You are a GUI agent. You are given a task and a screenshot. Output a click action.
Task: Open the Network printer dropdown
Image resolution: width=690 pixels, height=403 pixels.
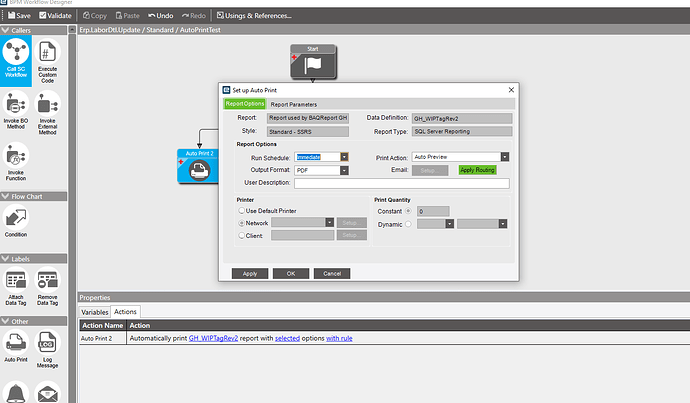click(x=329, y=223)
